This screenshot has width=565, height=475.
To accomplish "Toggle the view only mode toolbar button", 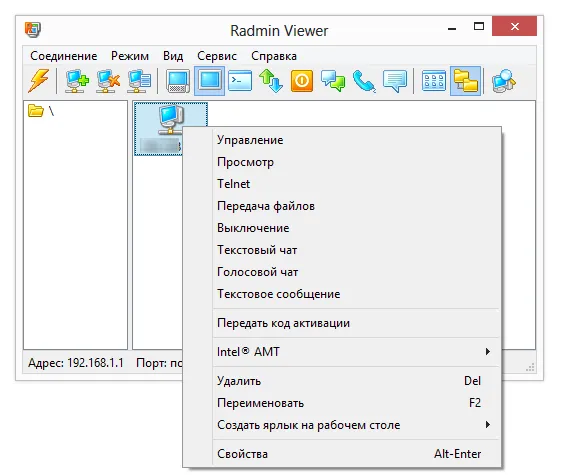I will pyautogui.click(x=209, y=81).
